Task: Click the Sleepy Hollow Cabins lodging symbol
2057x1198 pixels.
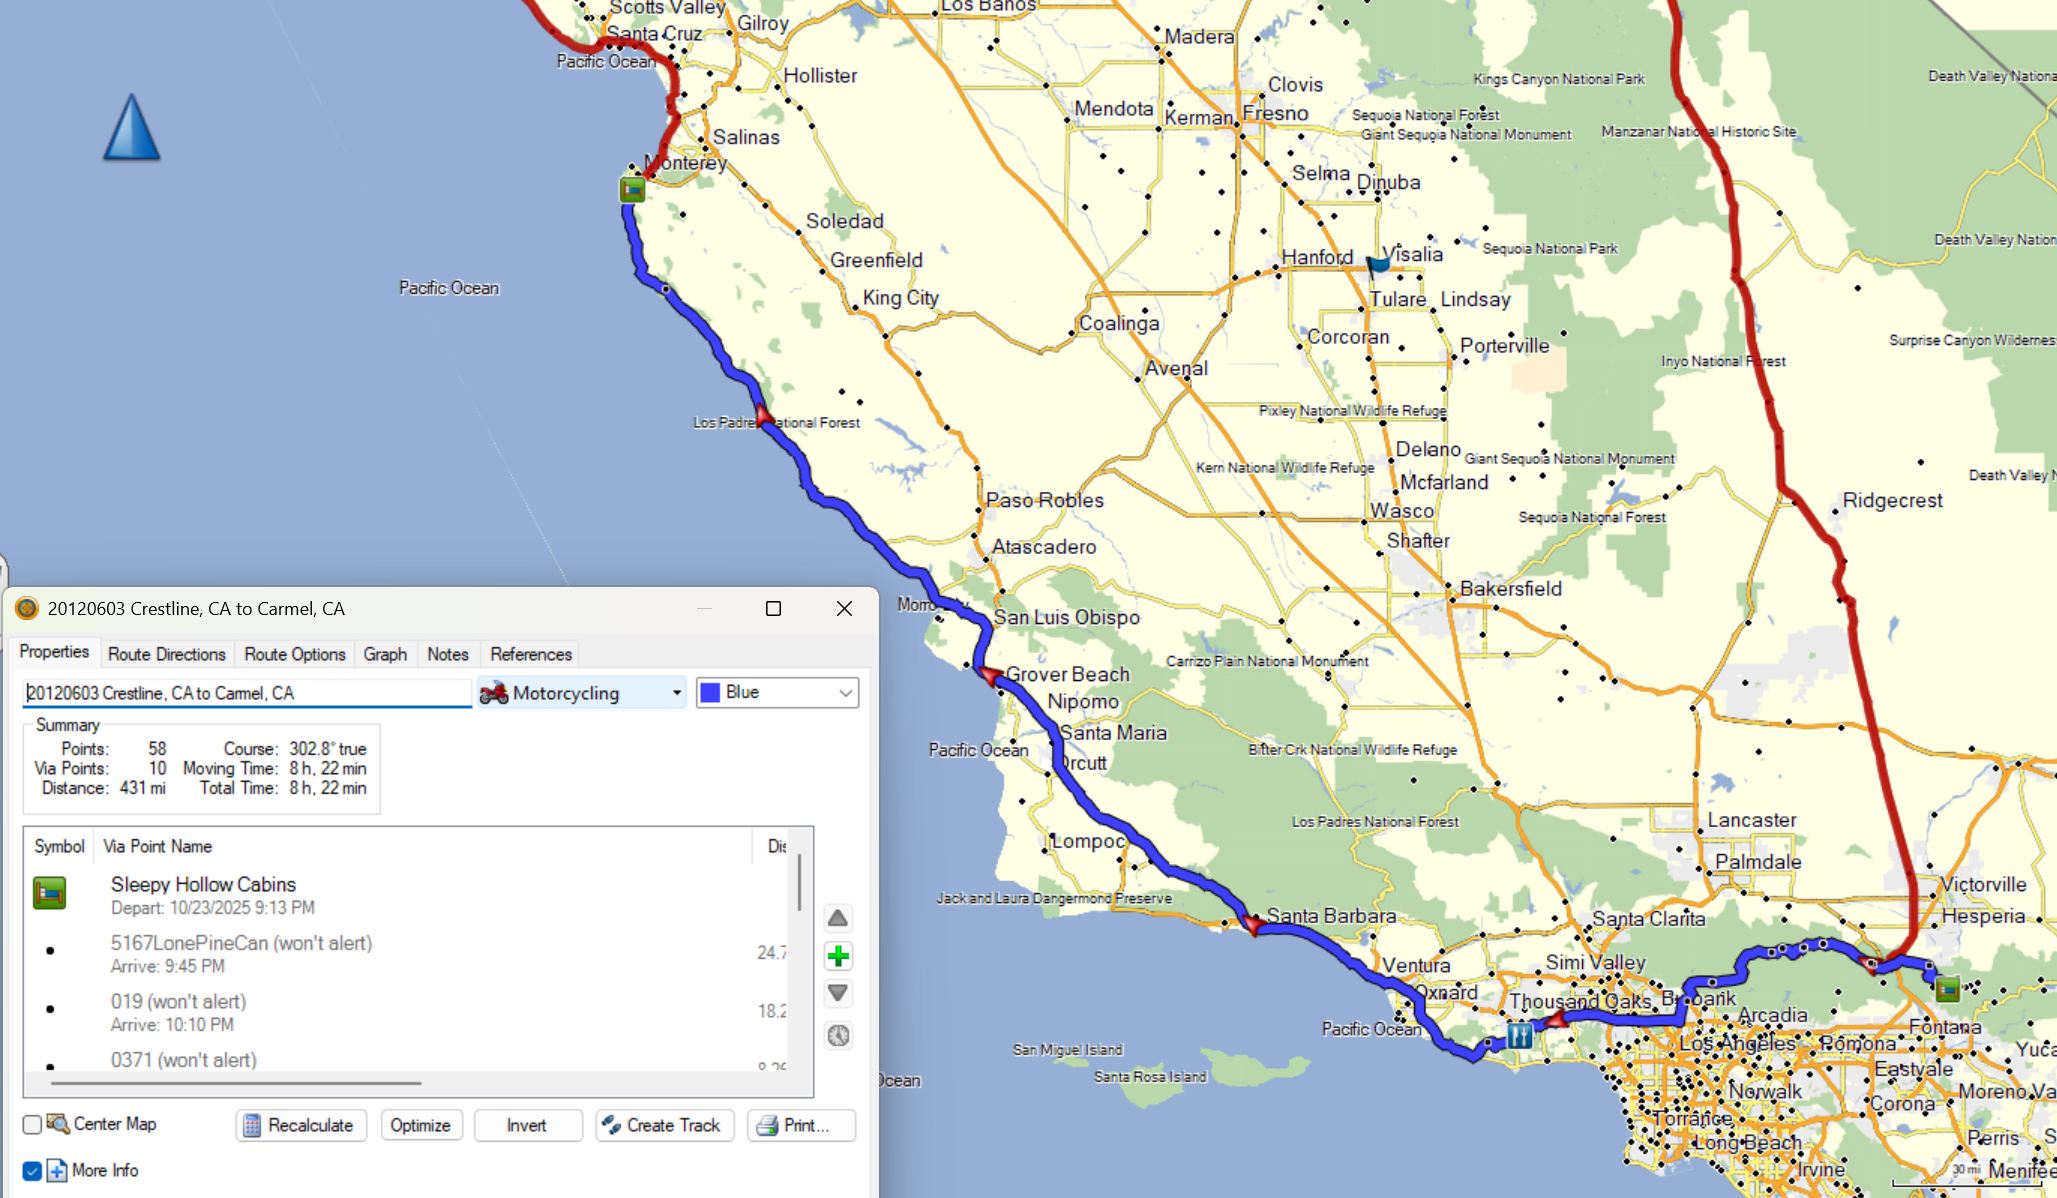Action: [x=49, y=892]
